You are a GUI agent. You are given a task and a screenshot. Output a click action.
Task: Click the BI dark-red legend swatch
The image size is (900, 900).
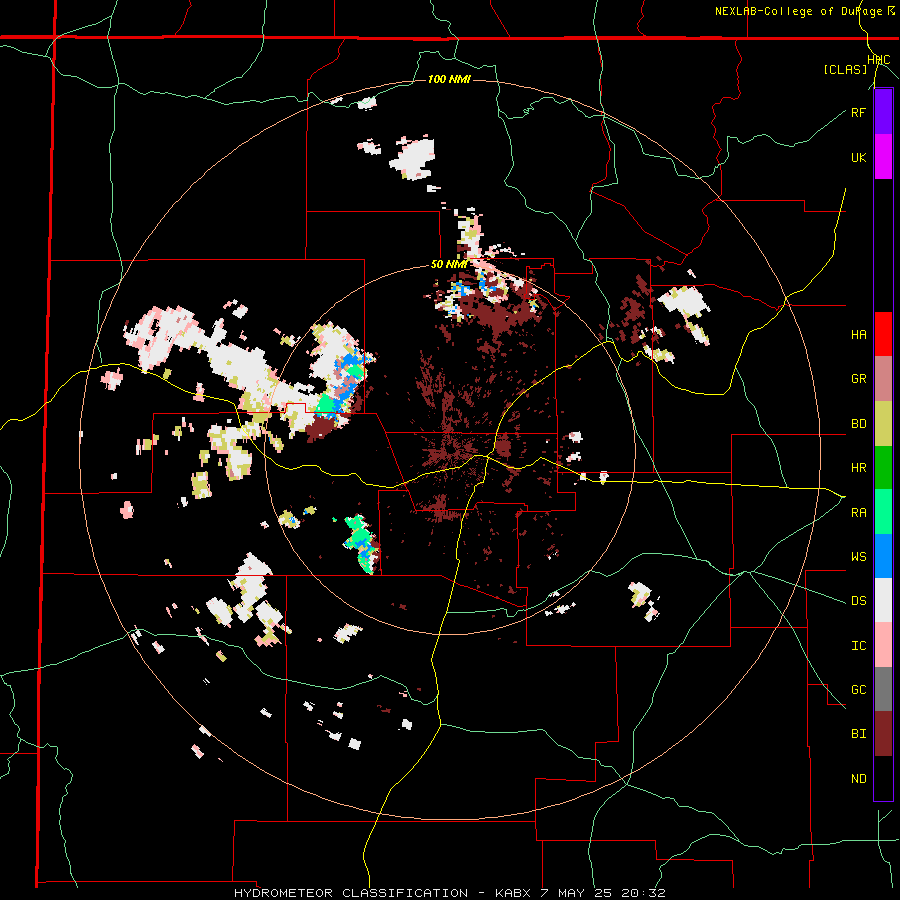click(883, 734)
